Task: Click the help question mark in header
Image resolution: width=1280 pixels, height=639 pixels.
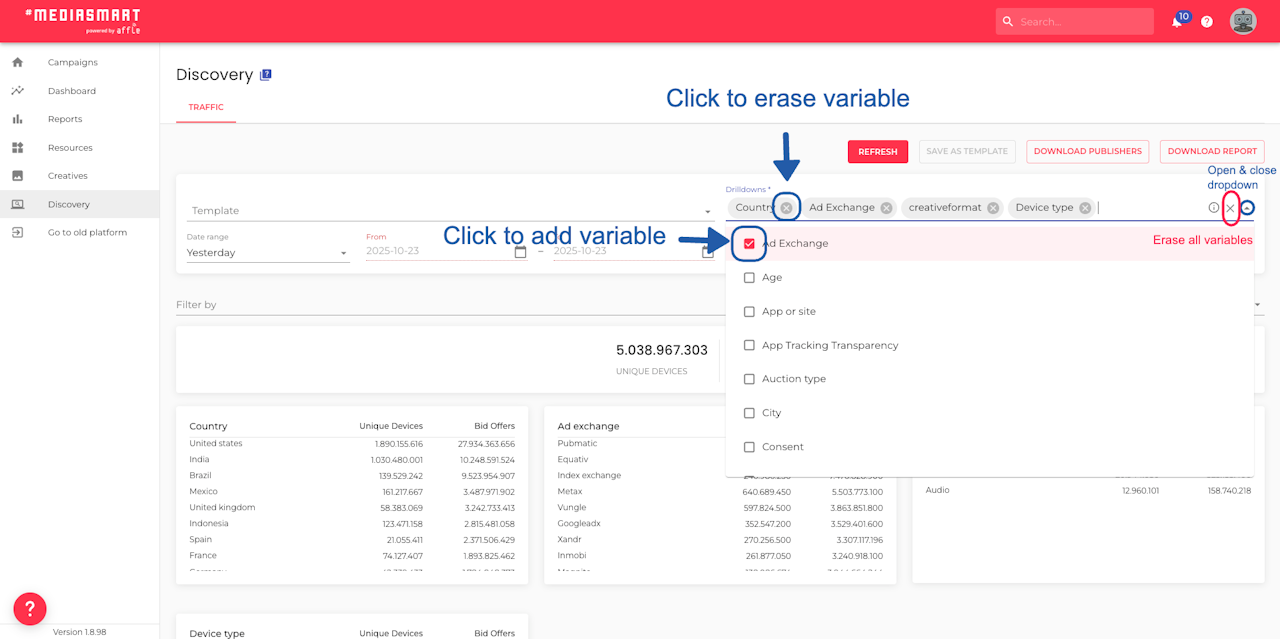Action: (x=1207, y=22)
